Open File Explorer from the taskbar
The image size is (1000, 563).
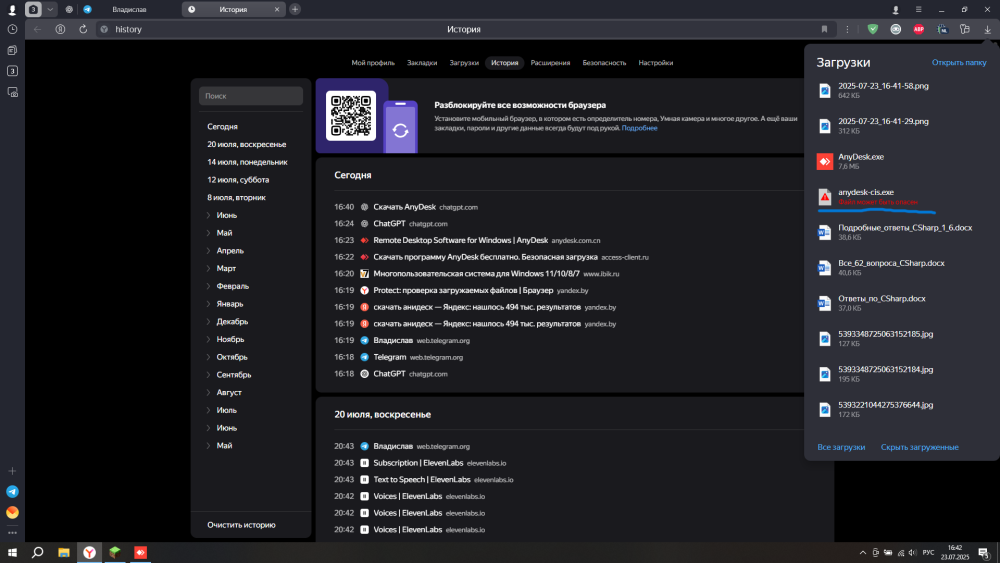click(64, 552)
